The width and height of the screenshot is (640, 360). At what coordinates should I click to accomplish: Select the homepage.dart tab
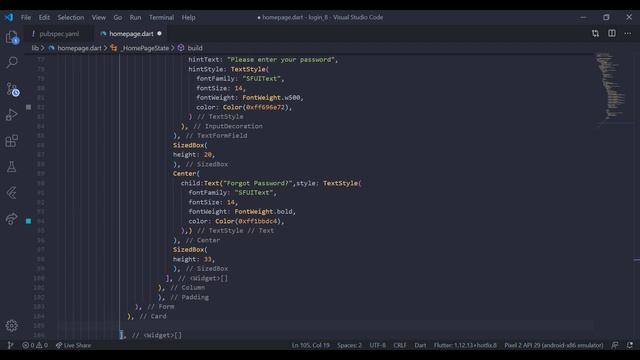pyautogui.click(x=131, y=34)
